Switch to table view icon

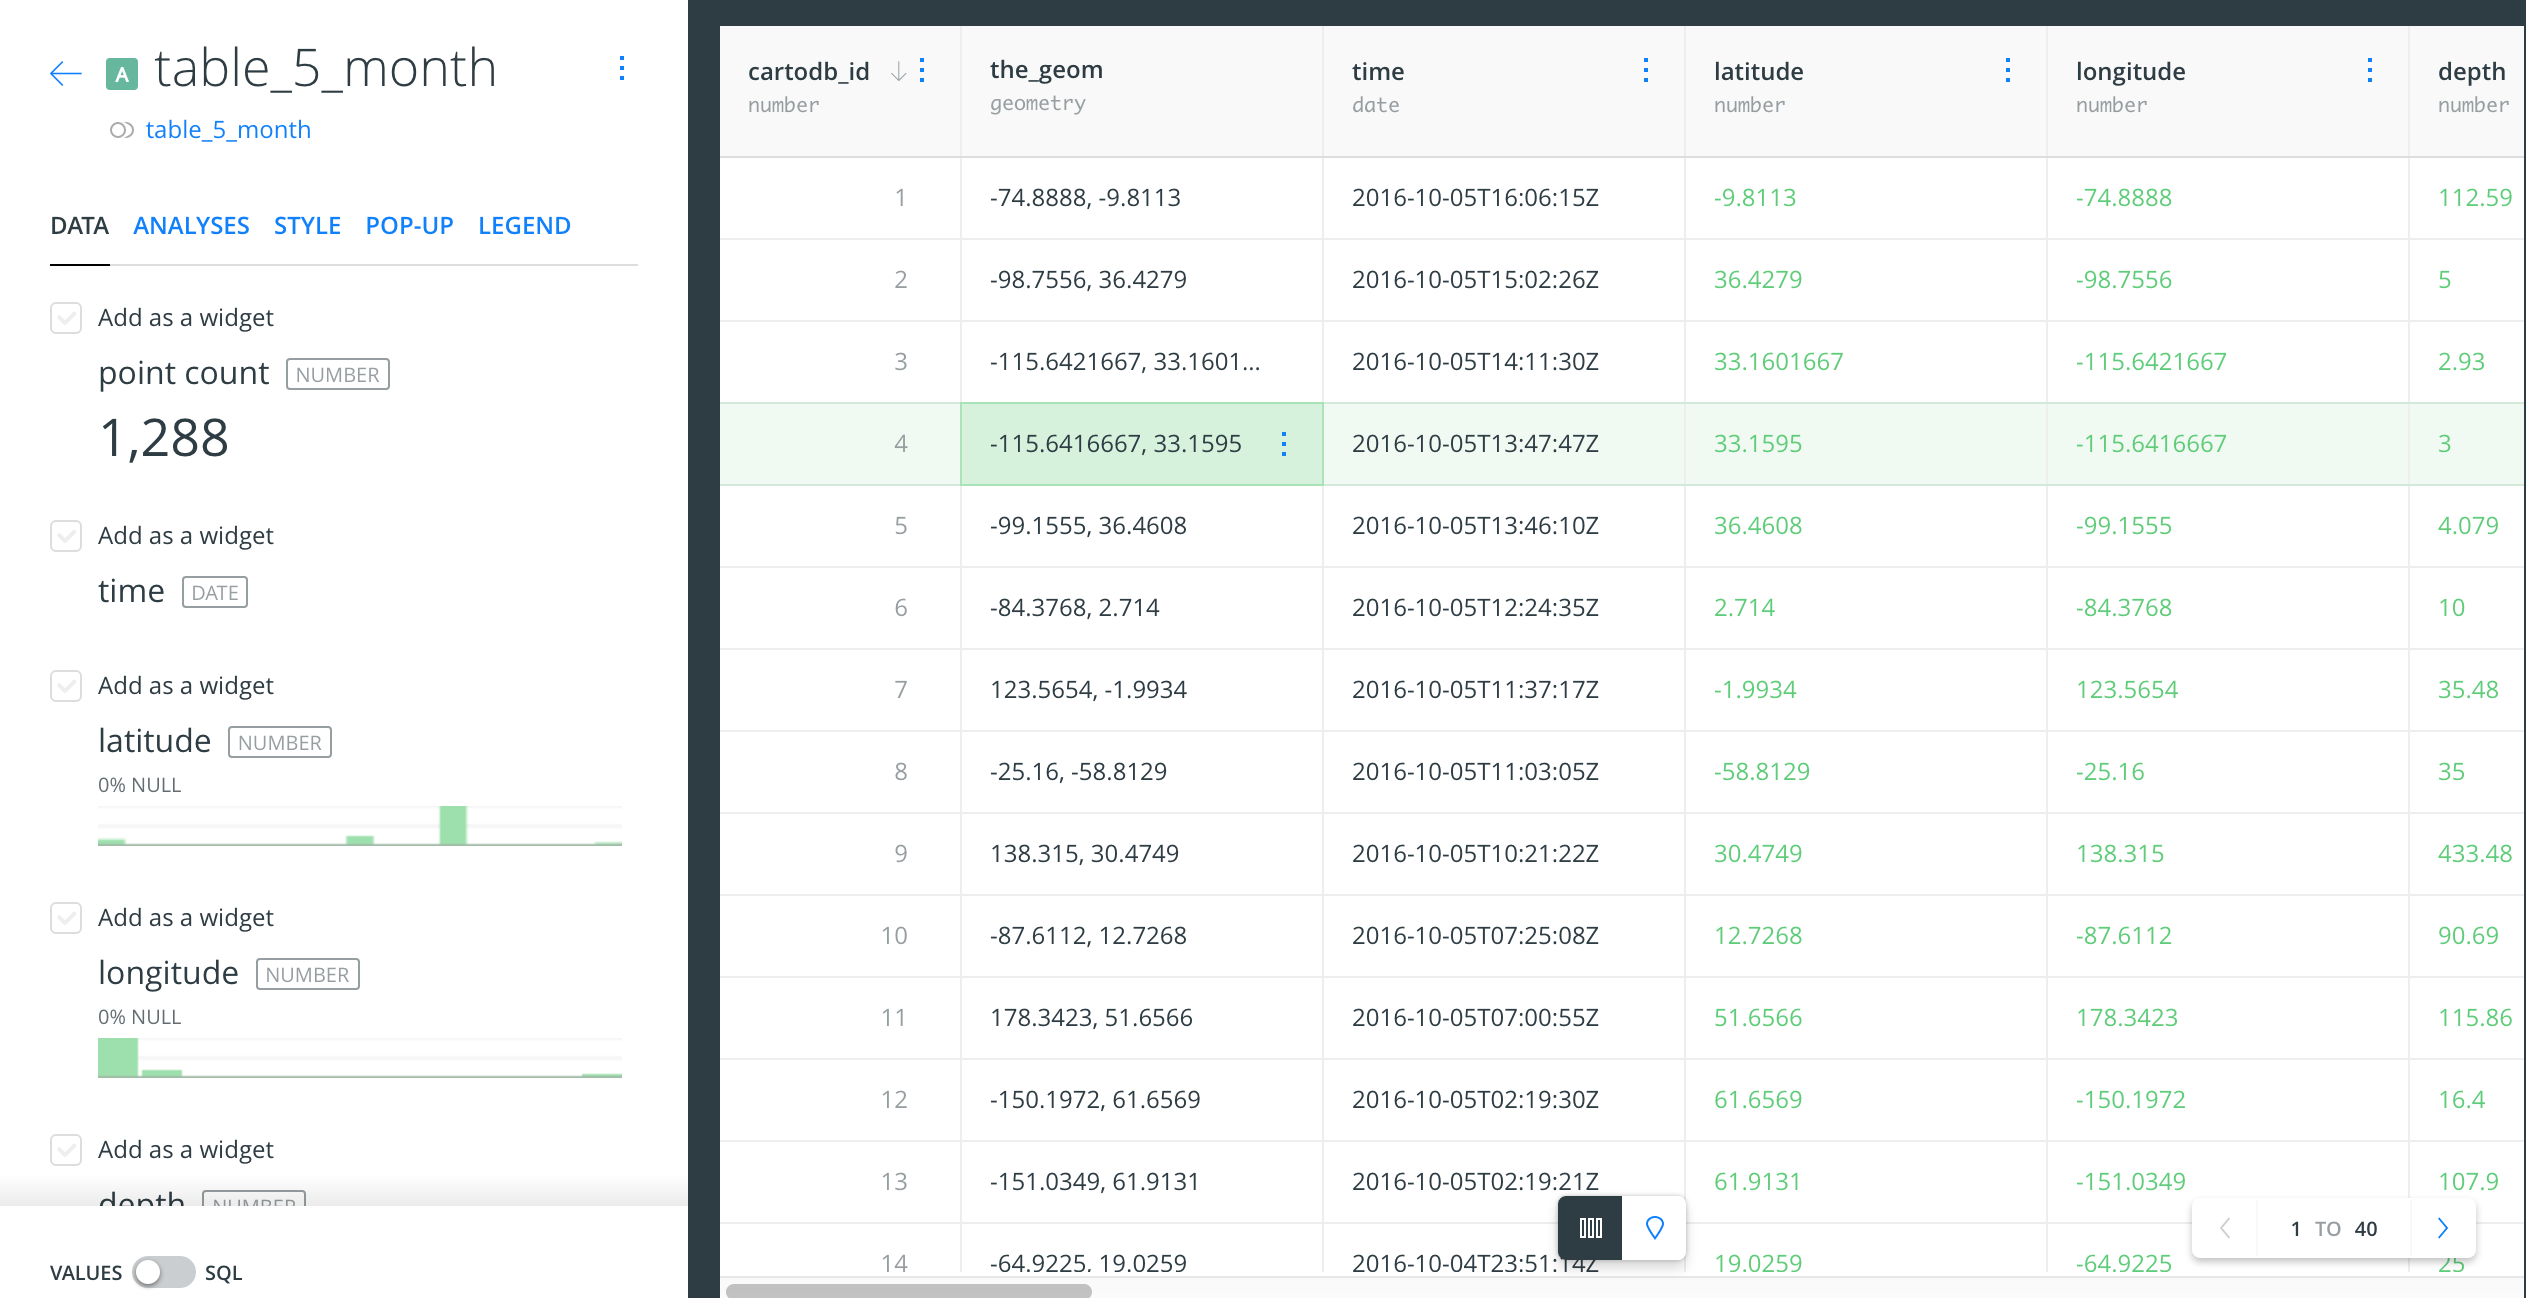click(1590, 1228)
